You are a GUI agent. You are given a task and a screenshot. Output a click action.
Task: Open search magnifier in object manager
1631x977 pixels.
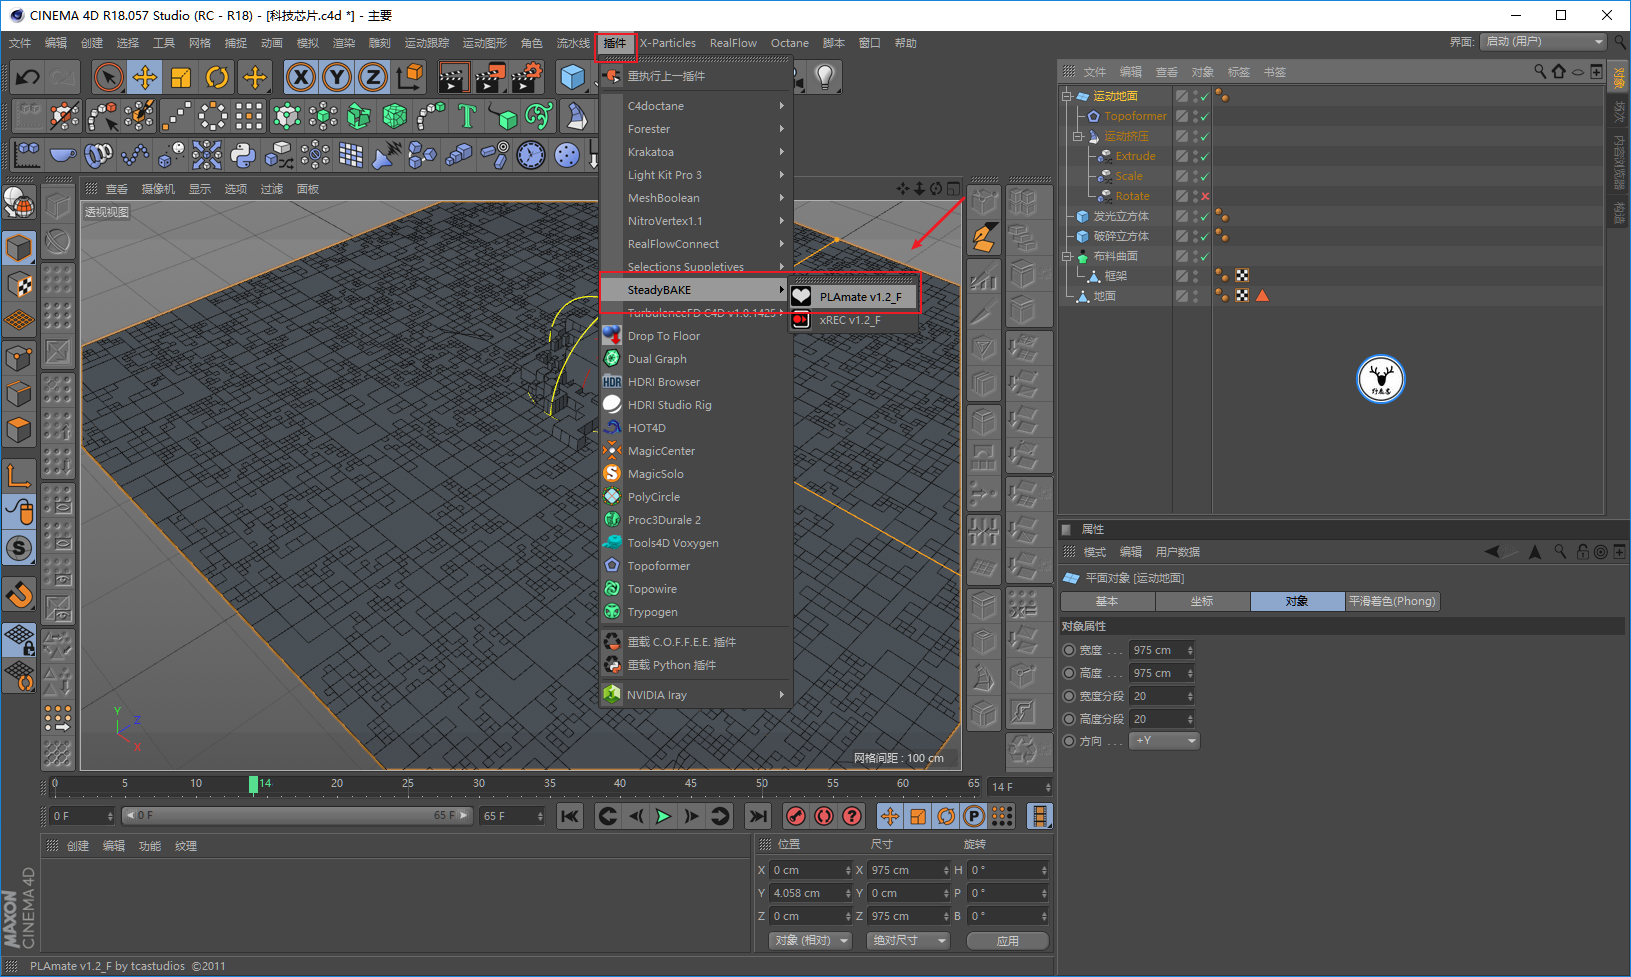[x=1540, y=72]
